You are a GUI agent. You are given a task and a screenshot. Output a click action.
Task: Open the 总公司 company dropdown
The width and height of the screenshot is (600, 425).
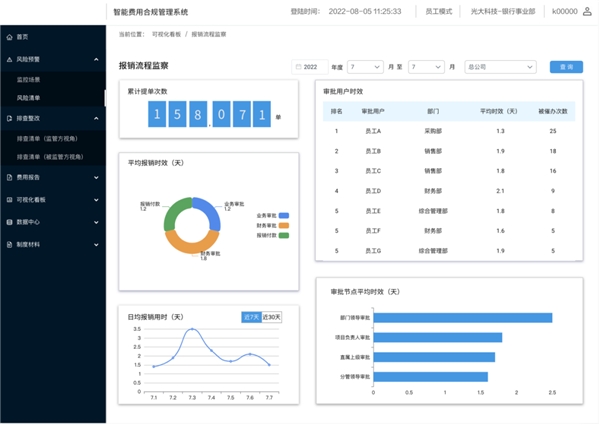pos(500,67)
